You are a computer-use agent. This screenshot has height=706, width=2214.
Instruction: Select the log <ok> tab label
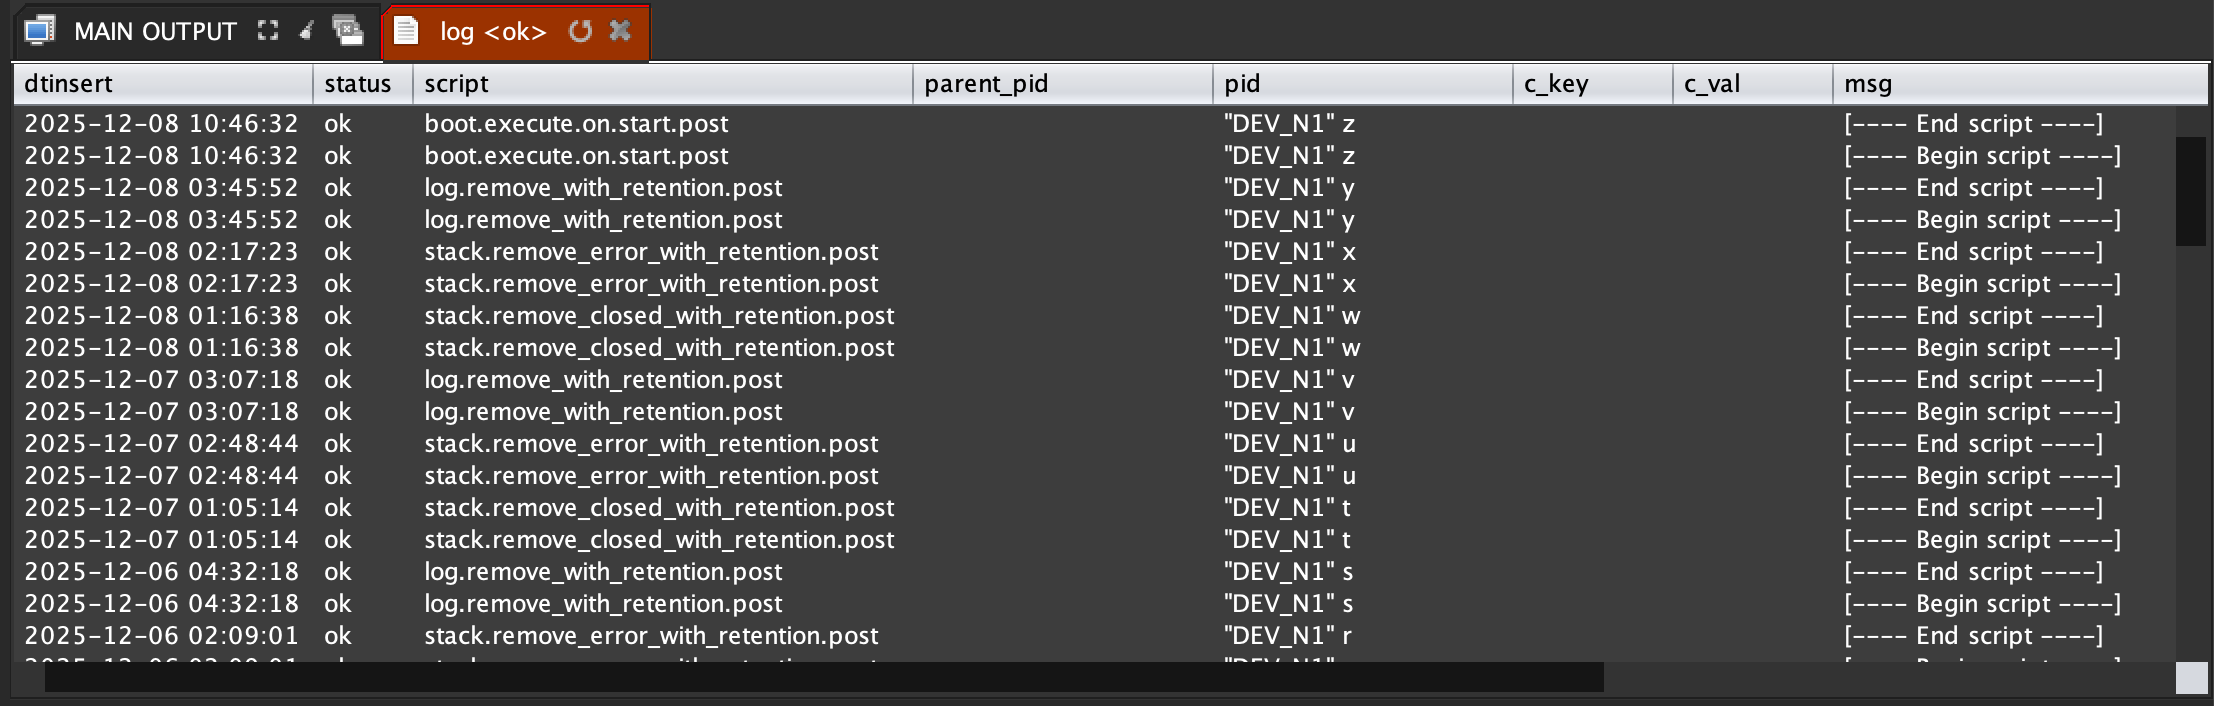(x=493, y=32)
